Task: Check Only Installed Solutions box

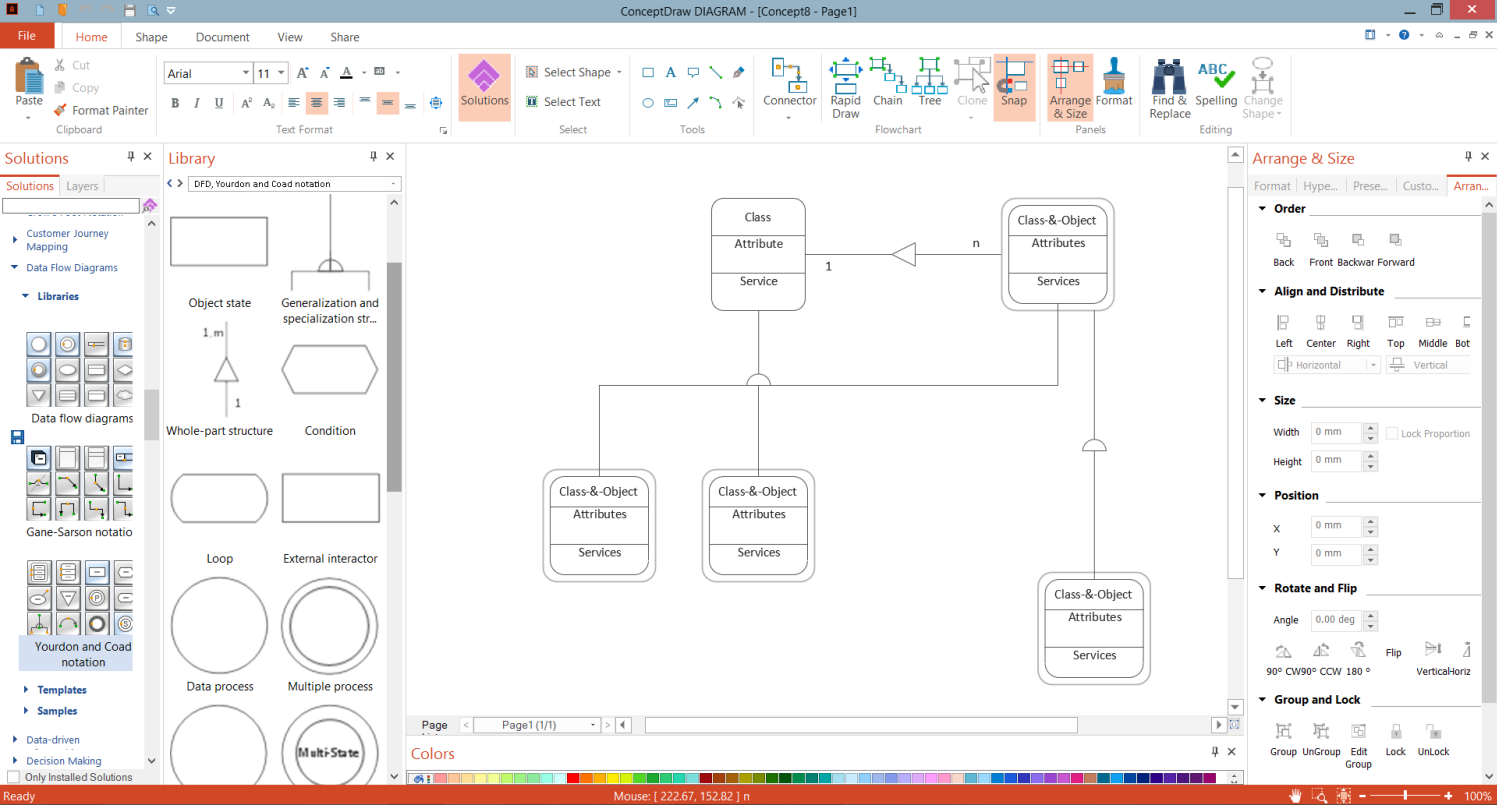Action: (14, 777)
